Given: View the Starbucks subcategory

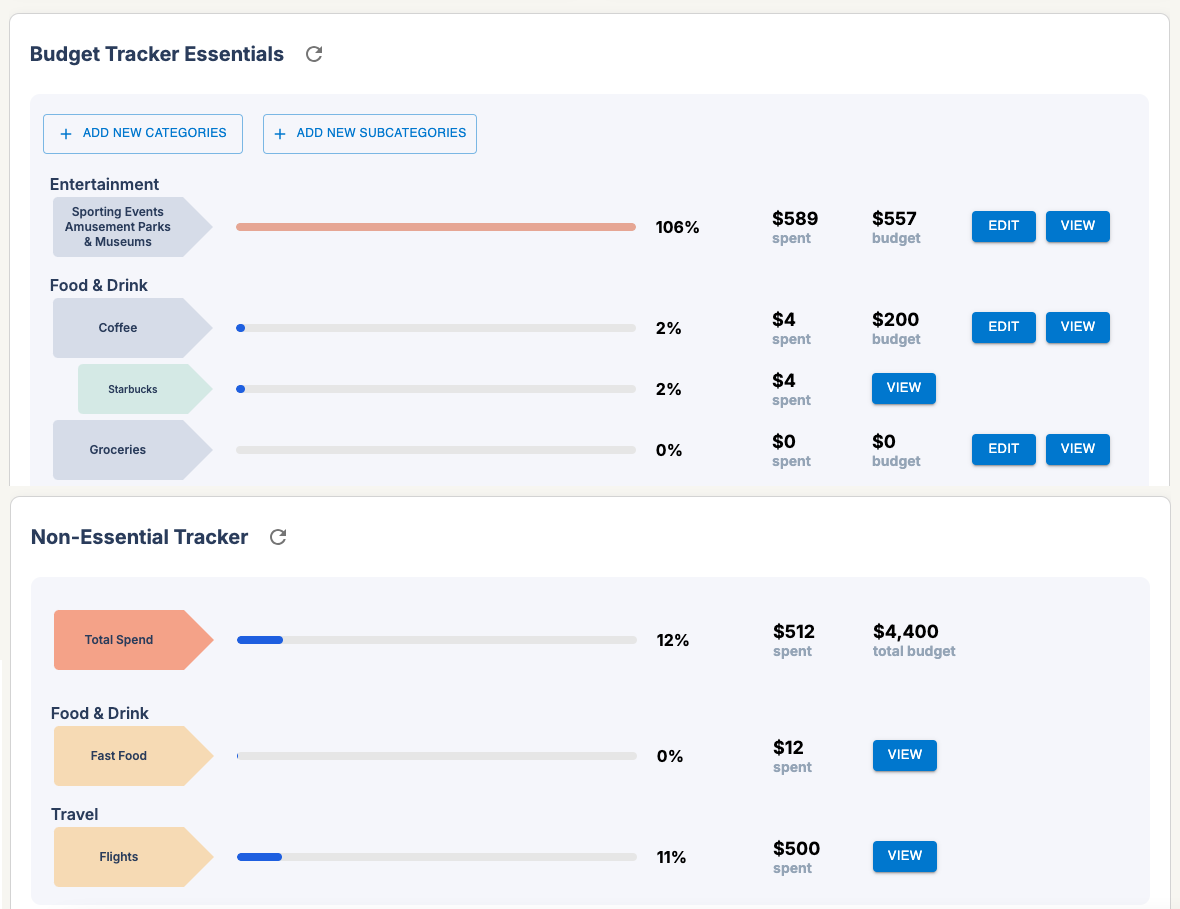Looking at the screenshot, I should [x=903, y=388].
